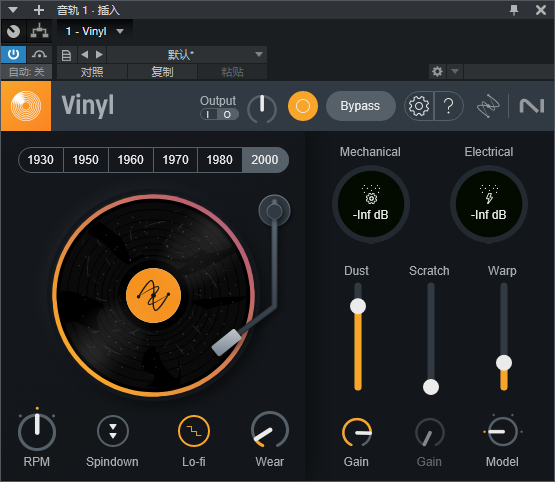Open the 1 - Vinyl plugin dropdown

click(95, 31)
